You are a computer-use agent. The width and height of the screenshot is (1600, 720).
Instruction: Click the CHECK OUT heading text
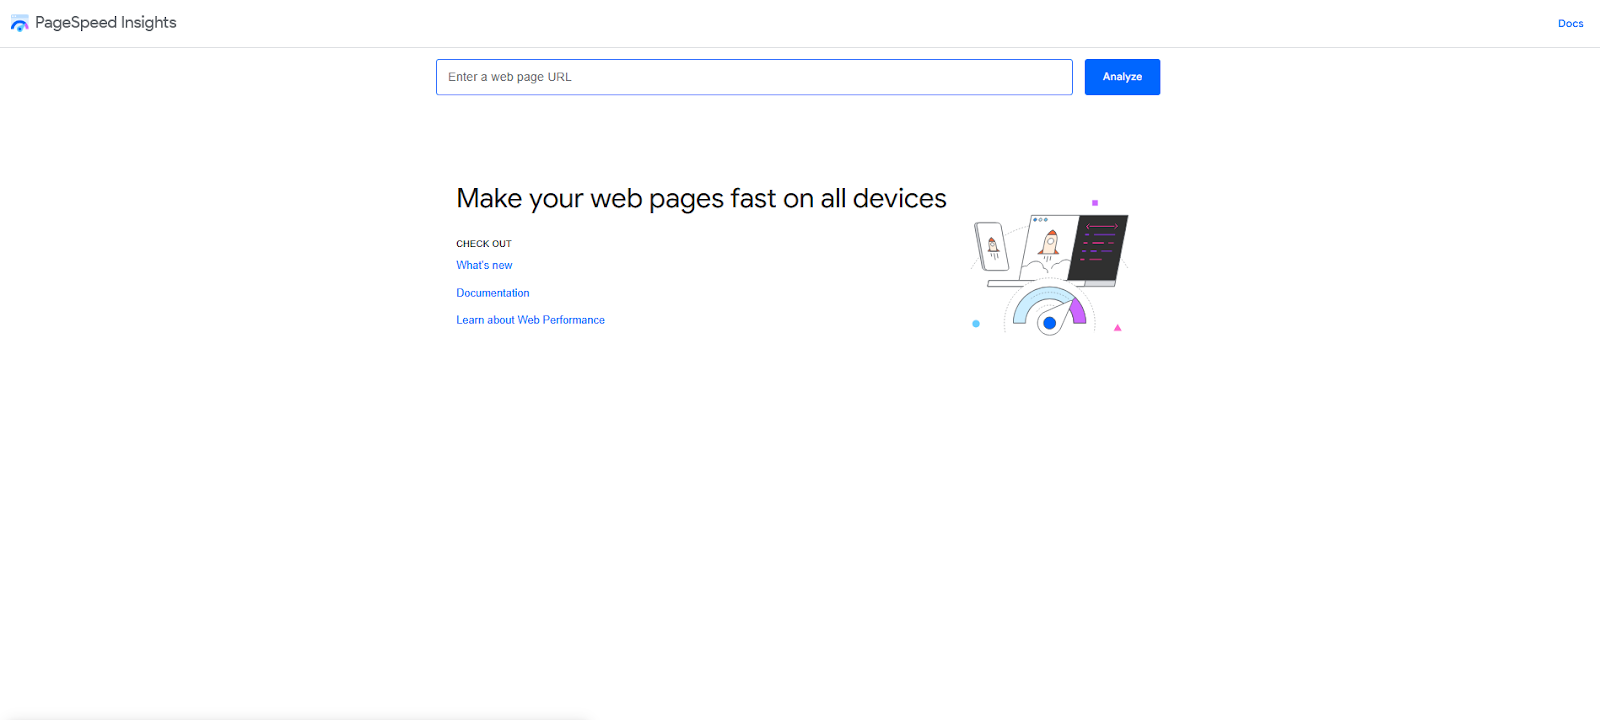click(484, 244)
